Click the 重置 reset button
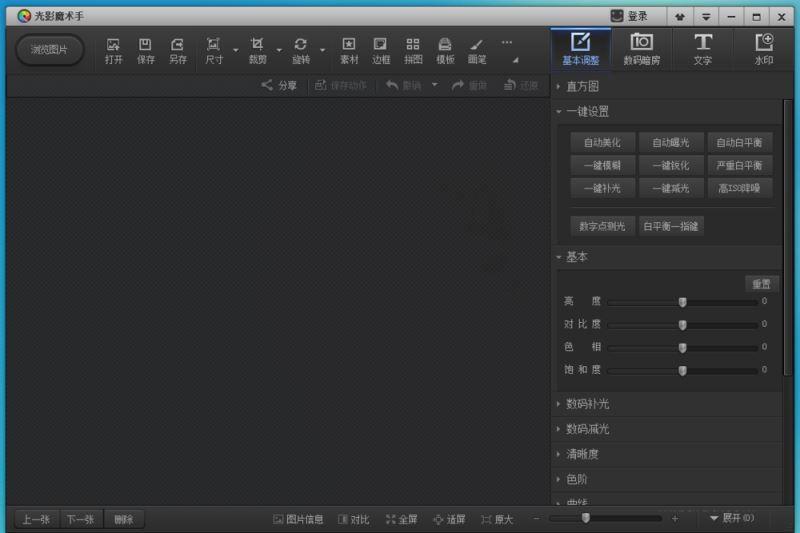The height and width of the screenshot is (533, 800). click(761, 284)
